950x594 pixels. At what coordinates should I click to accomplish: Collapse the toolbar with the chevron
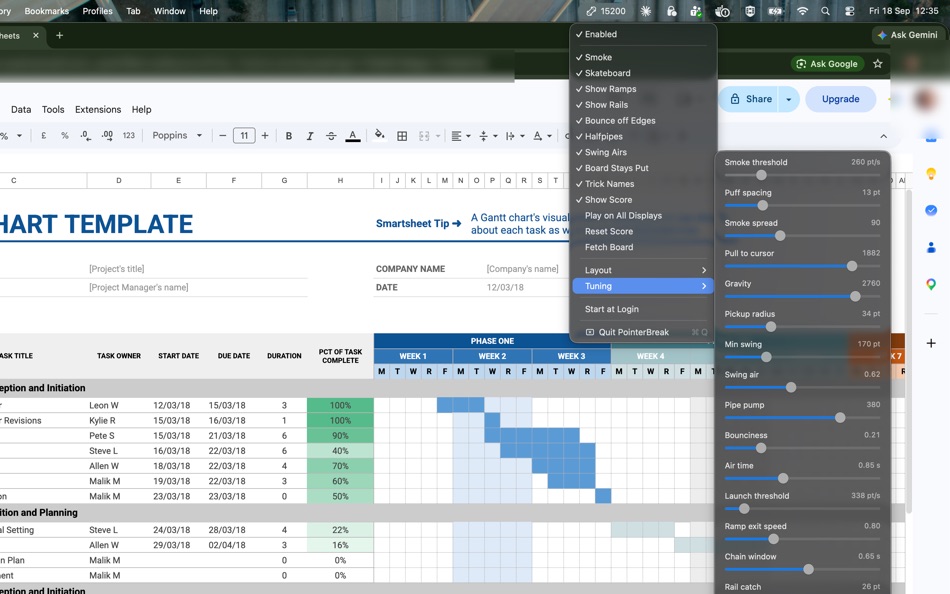pos(883,136)
